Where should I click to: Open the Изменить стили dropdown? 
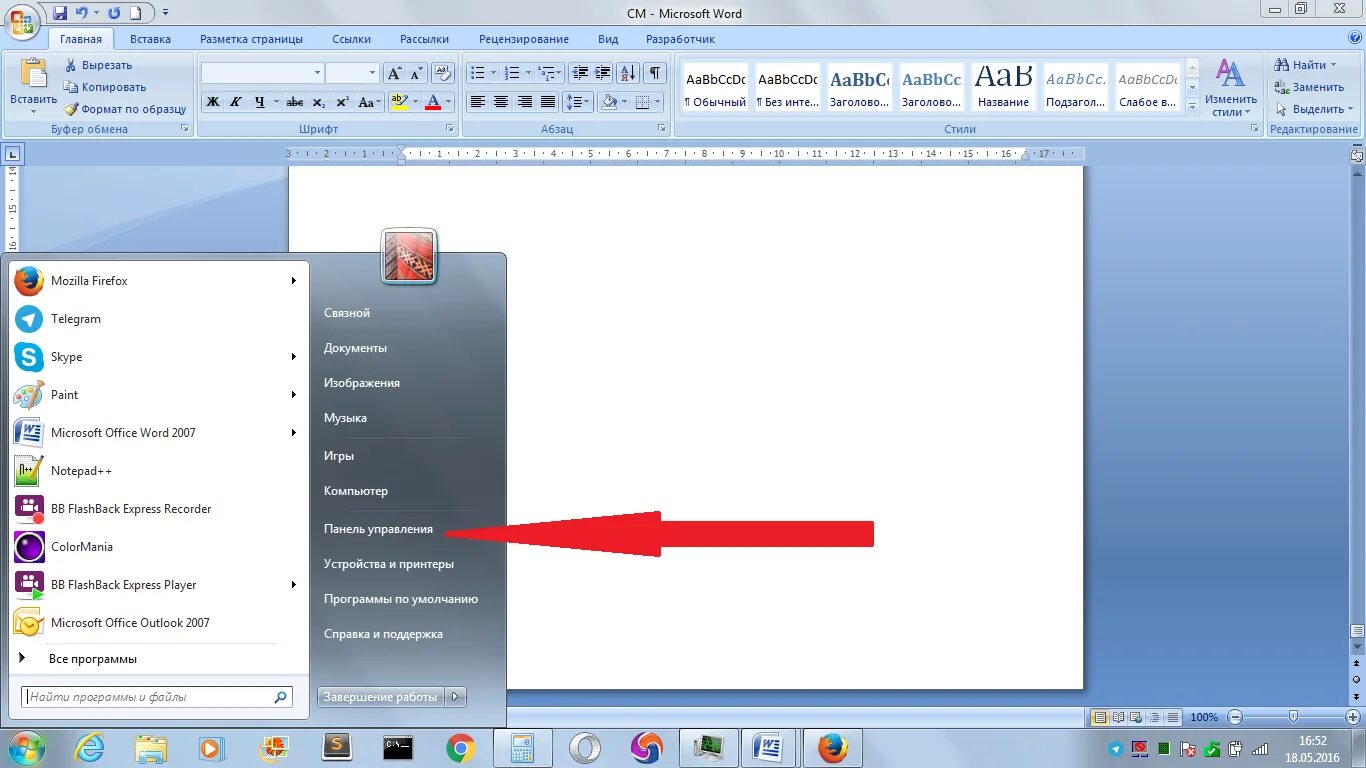(1231, 88)
